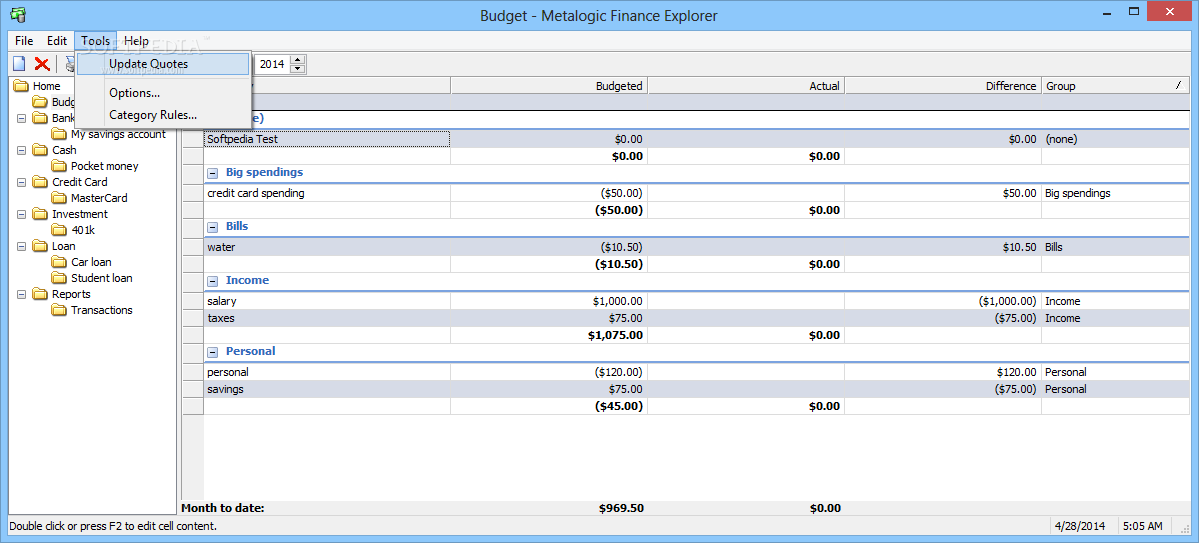Open the Student loan tree item
The height and width of the screenshot is (543, 1199).
click(102, 278)
